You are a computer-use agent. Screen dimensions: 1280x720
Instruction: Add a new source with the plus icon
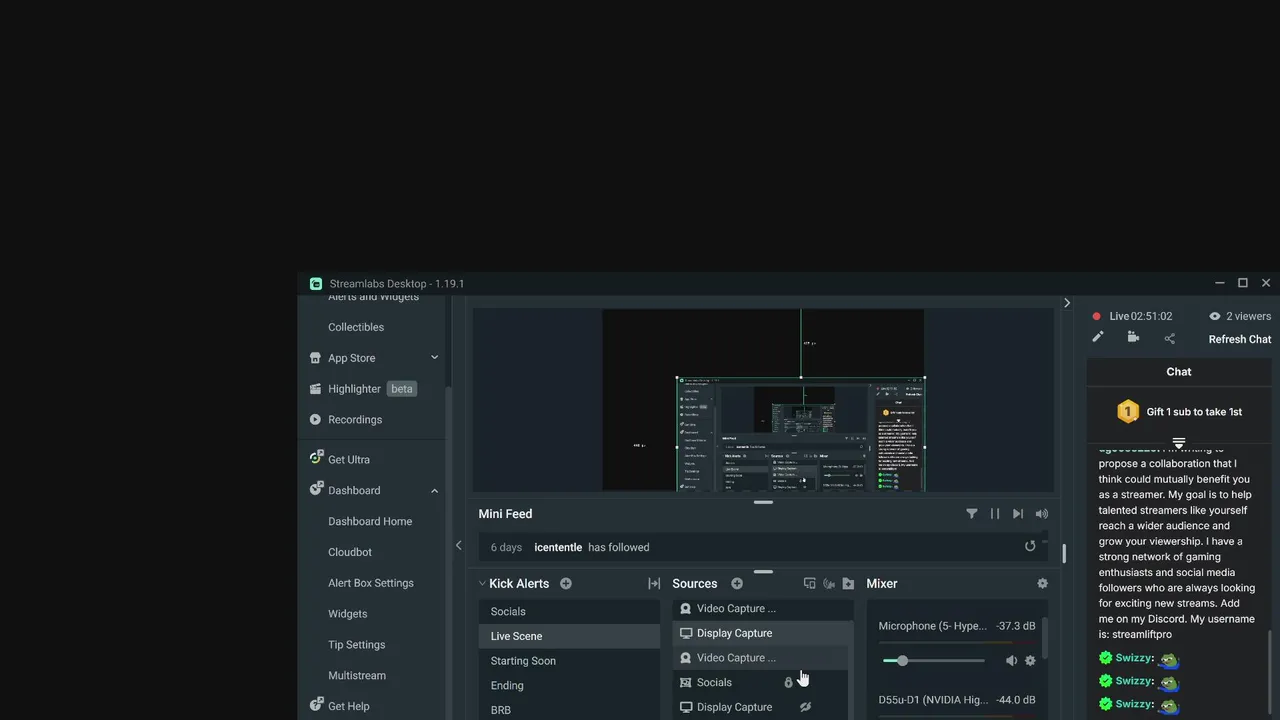[x=737, y=584]
